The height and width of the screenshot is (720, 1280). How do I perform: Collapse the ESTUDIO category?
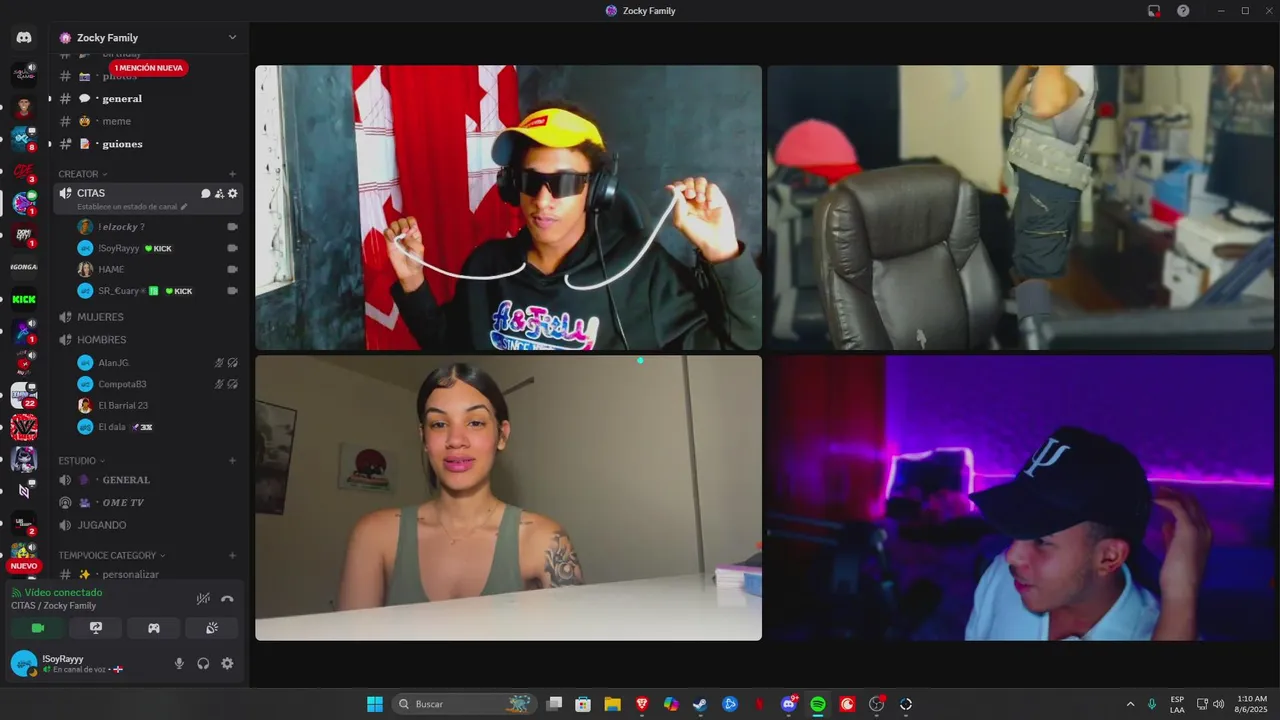[82, 461]
